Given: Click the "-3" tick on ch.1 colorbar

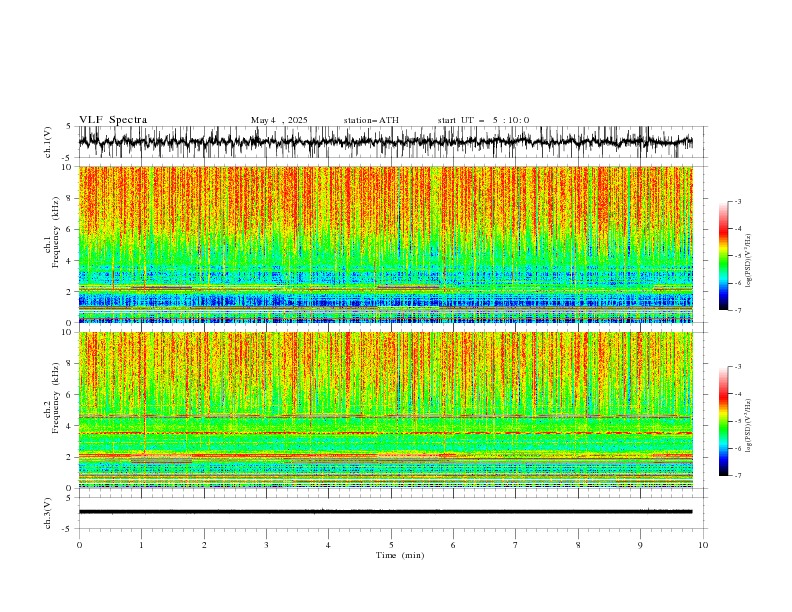Looking at the screenshot, I should coord(738,201).
